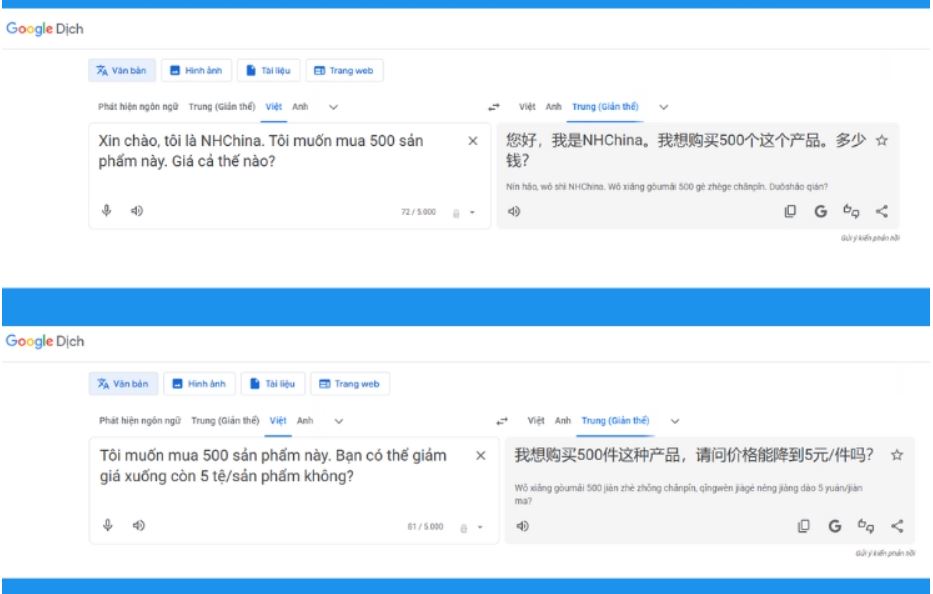This screenshot has height=594, width=933.
Task: Select Phát hiện ngôn ngữ in the bottom translator
Action: [140, 421]
